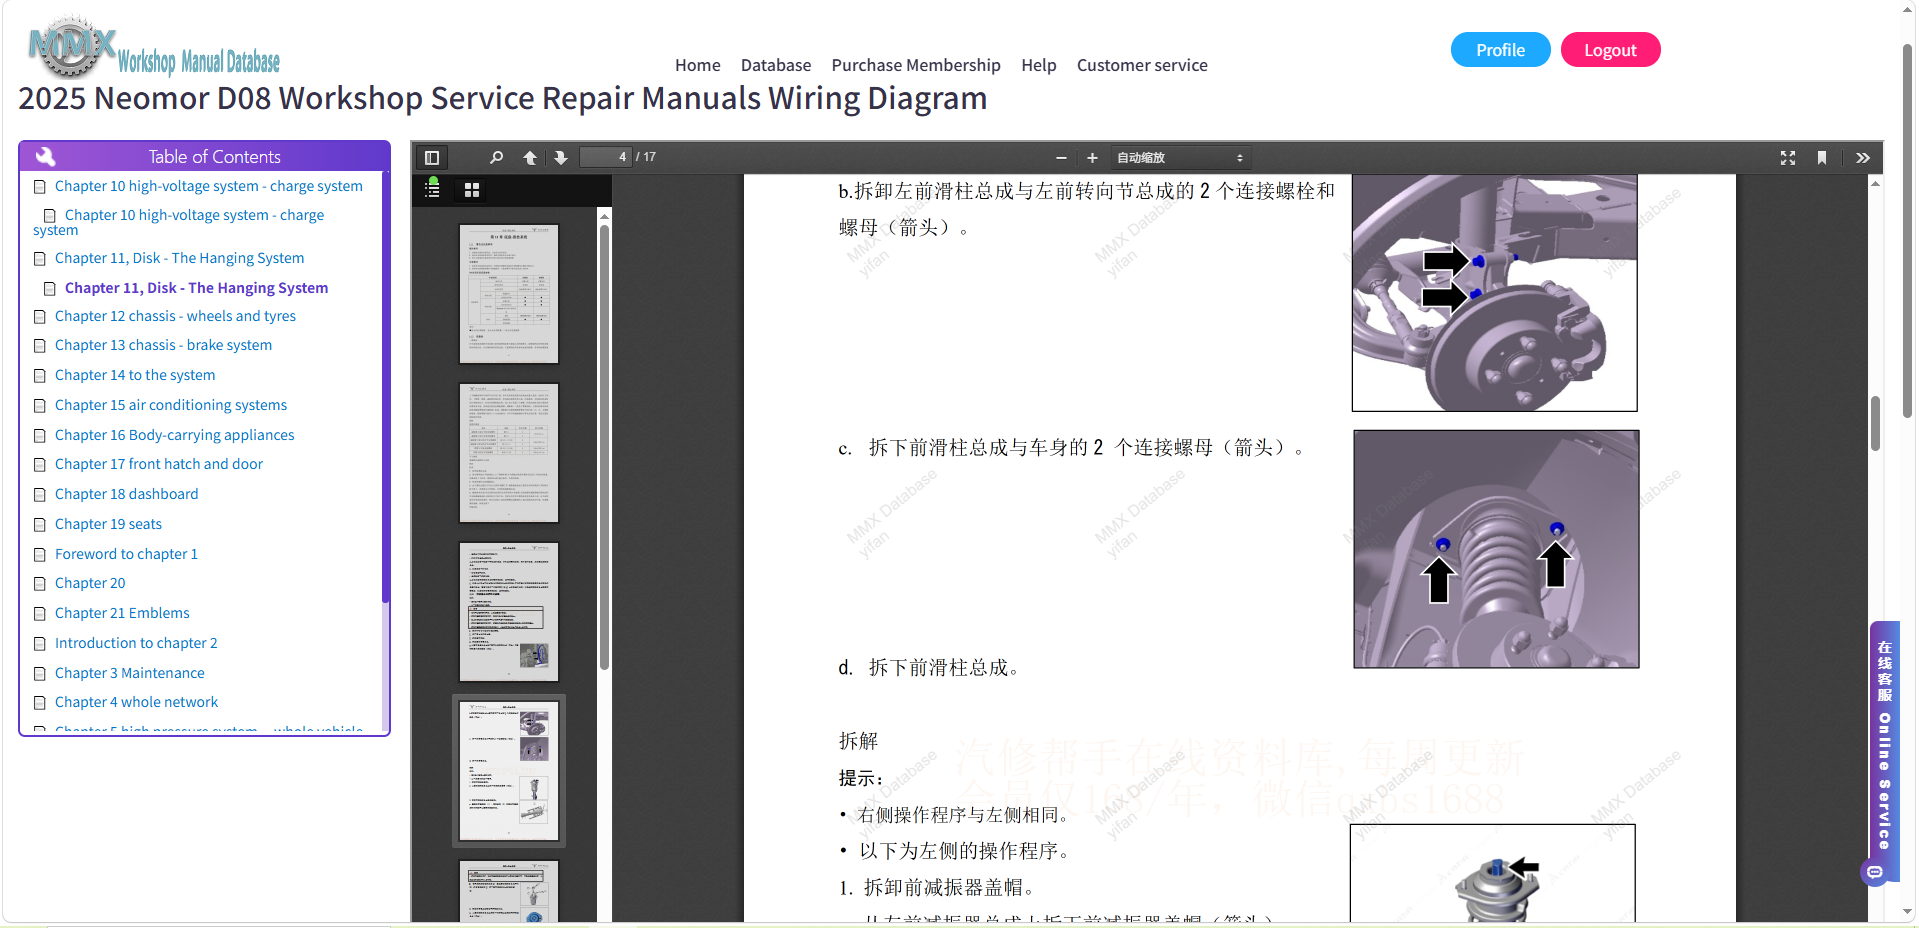Screen dimensions: 1919x928
Task: Open Chapter 19 seats link
Action: [108, 524]
